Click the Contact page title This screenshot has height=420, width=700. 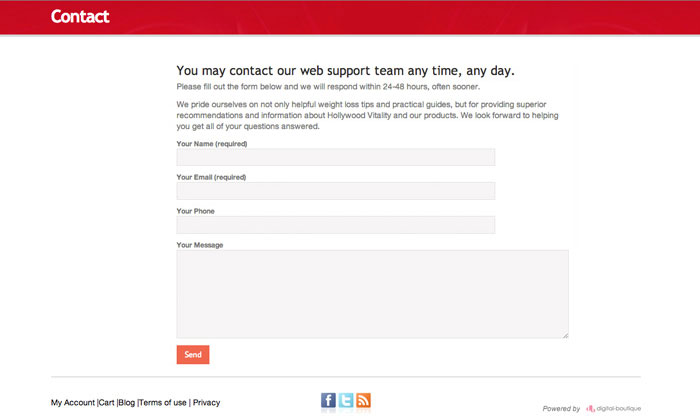(80, 16)
